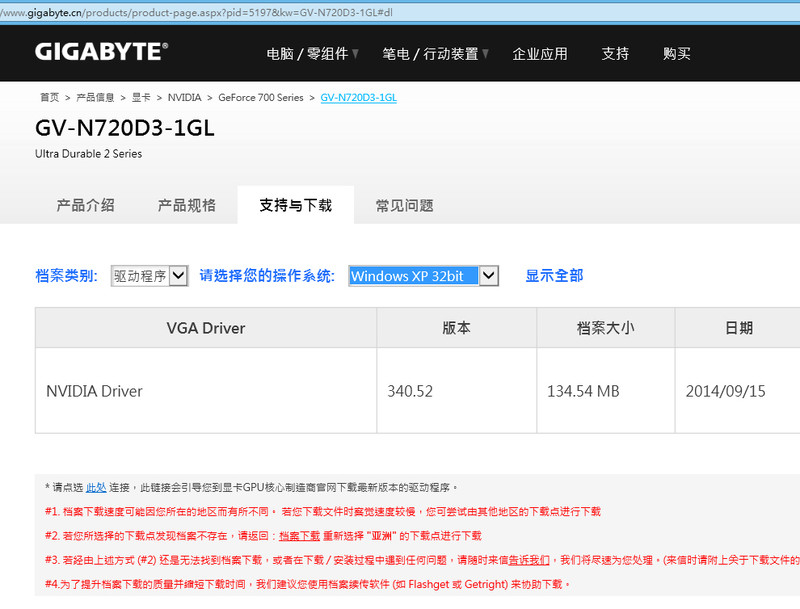Open the 笔电 / 行动装置 menu

[435, 54]
